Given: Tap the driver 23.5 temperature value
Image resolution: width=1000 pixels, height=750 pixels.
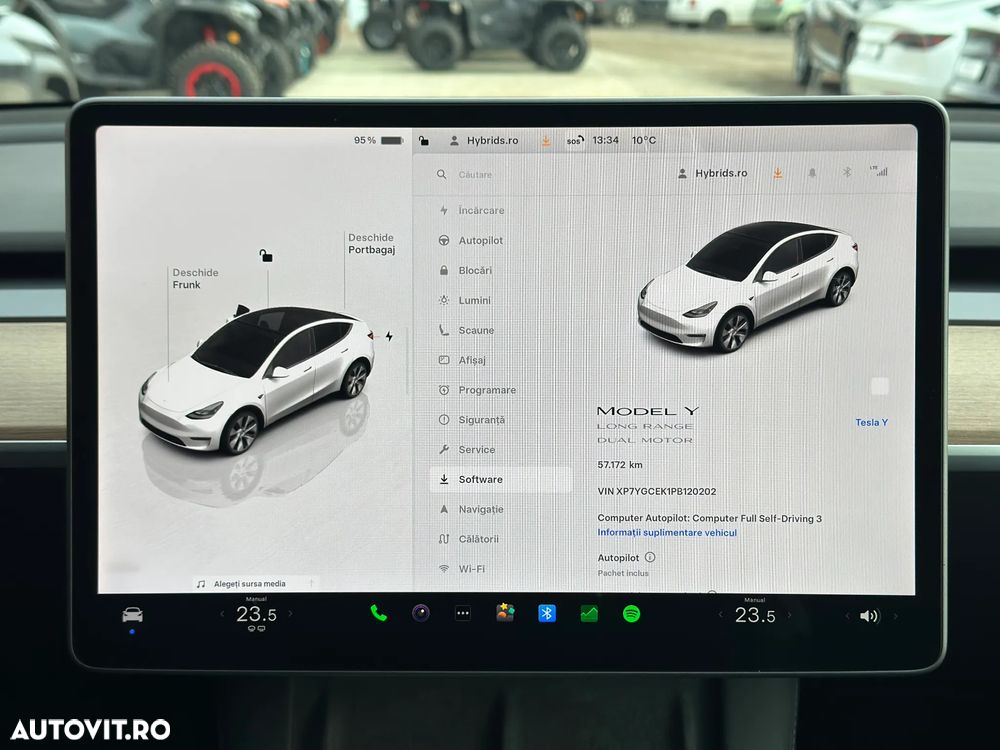Looking at the screenshot, I should 256,614.
